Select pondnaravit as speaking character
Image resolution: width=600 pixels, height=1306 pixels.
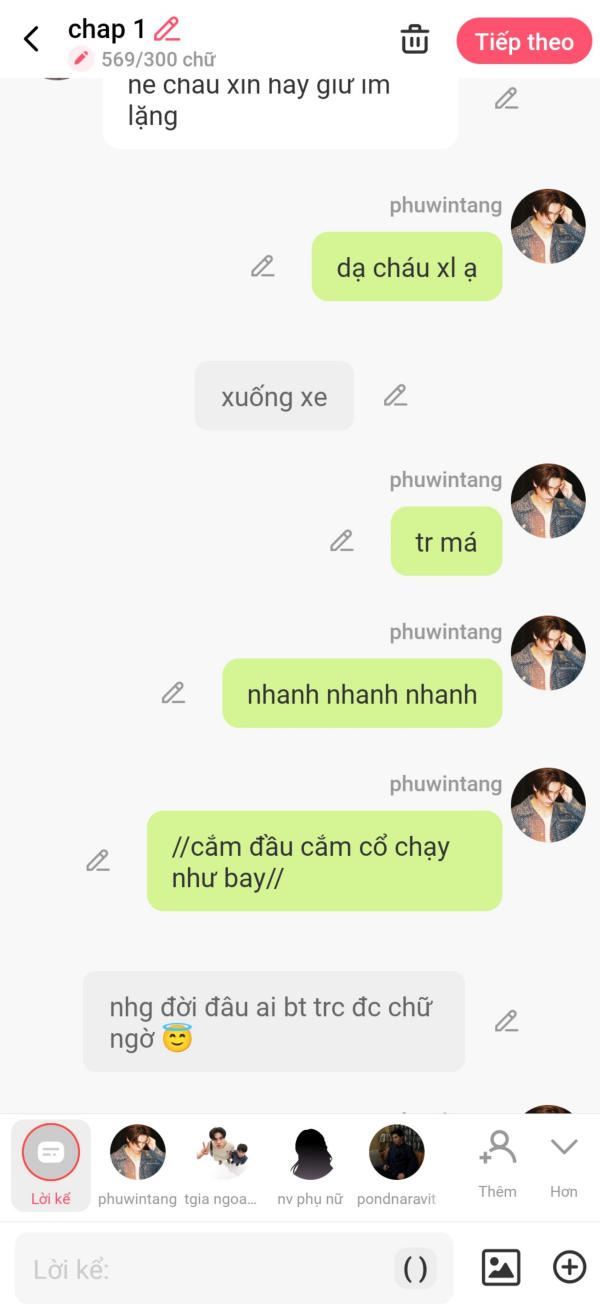coord(397,1165)
